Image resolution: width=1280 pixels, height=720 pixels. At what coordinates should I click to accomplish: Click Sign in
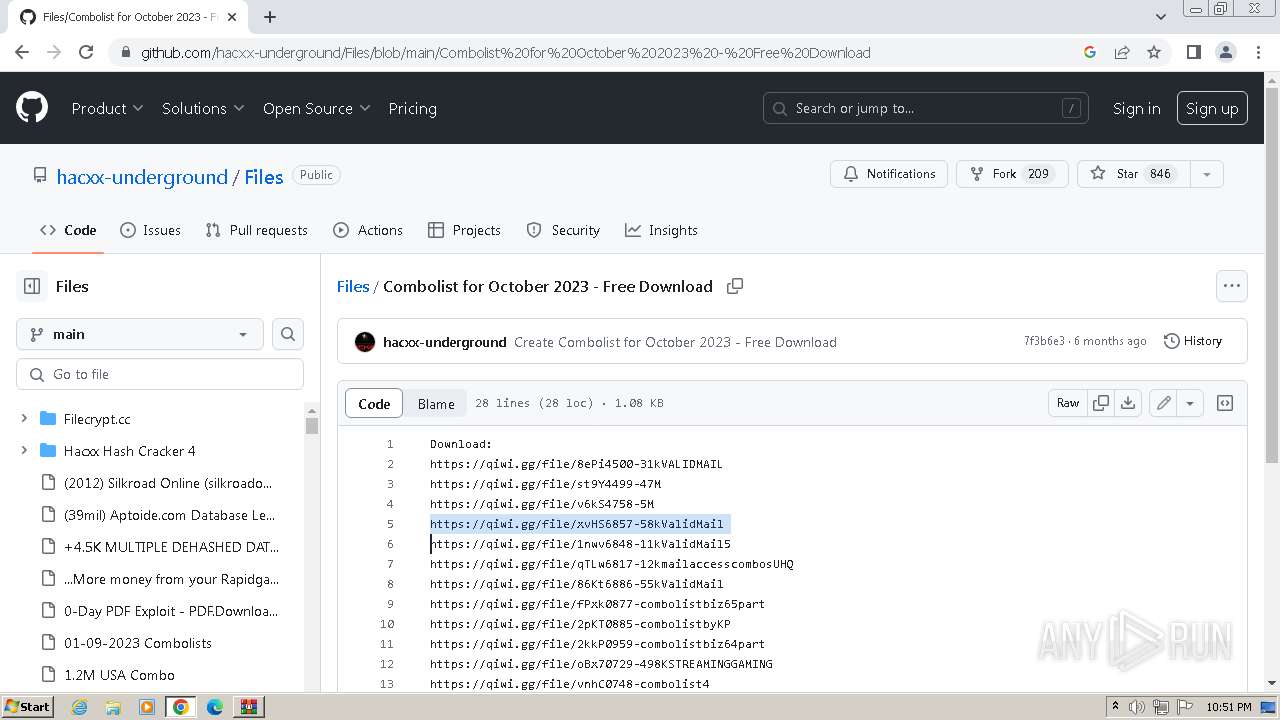pyautogui.click(x=1137, y=108)
